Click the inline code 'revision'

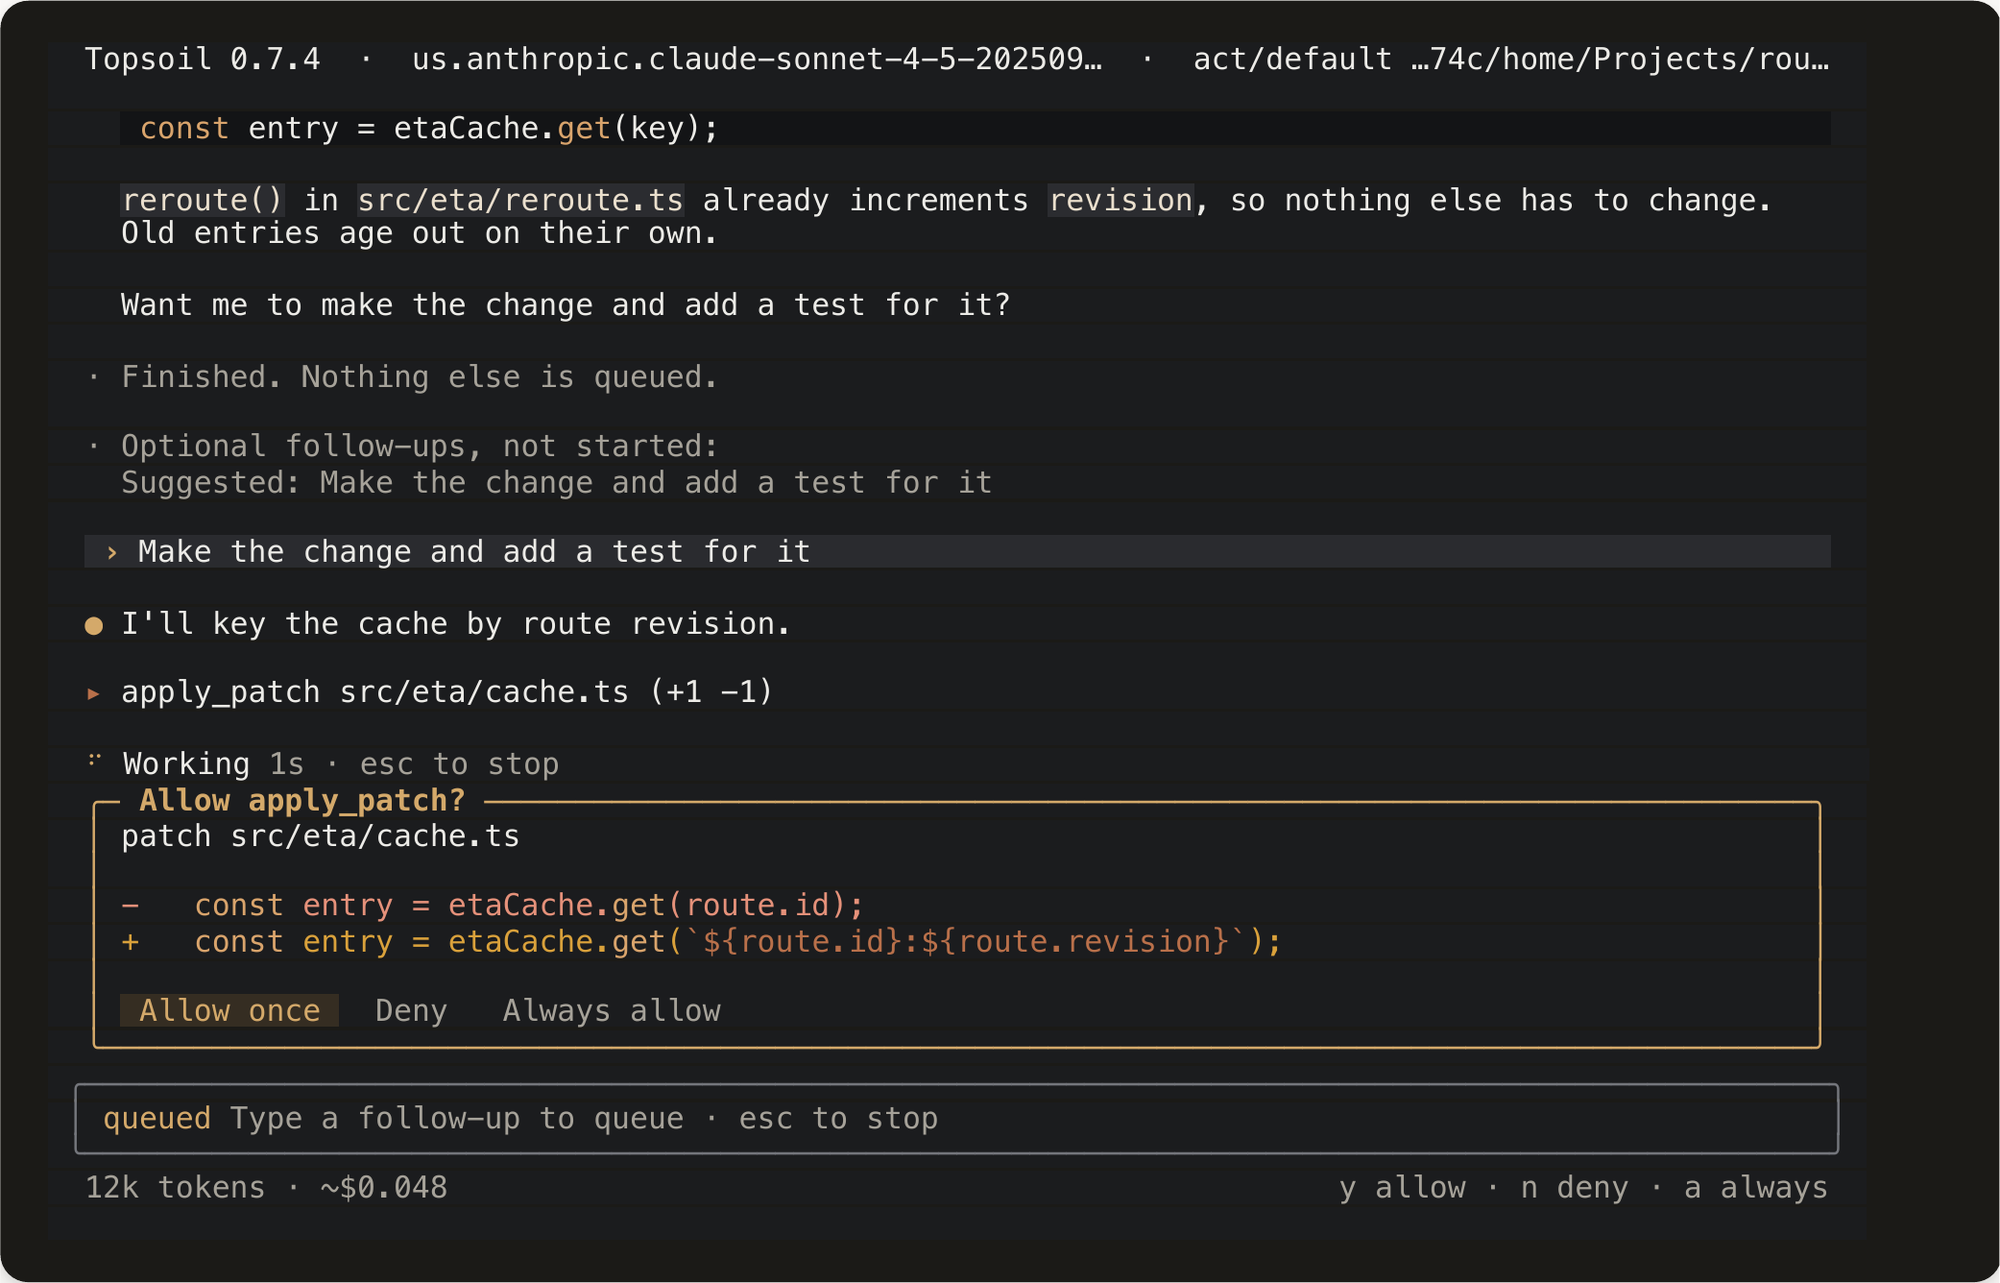1120,200
